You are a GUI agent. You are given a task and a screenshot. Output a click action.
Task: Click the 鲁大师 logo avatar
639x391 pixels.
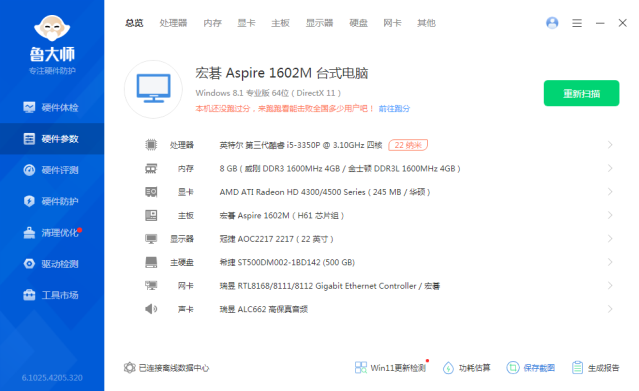(x=52, y=29)
